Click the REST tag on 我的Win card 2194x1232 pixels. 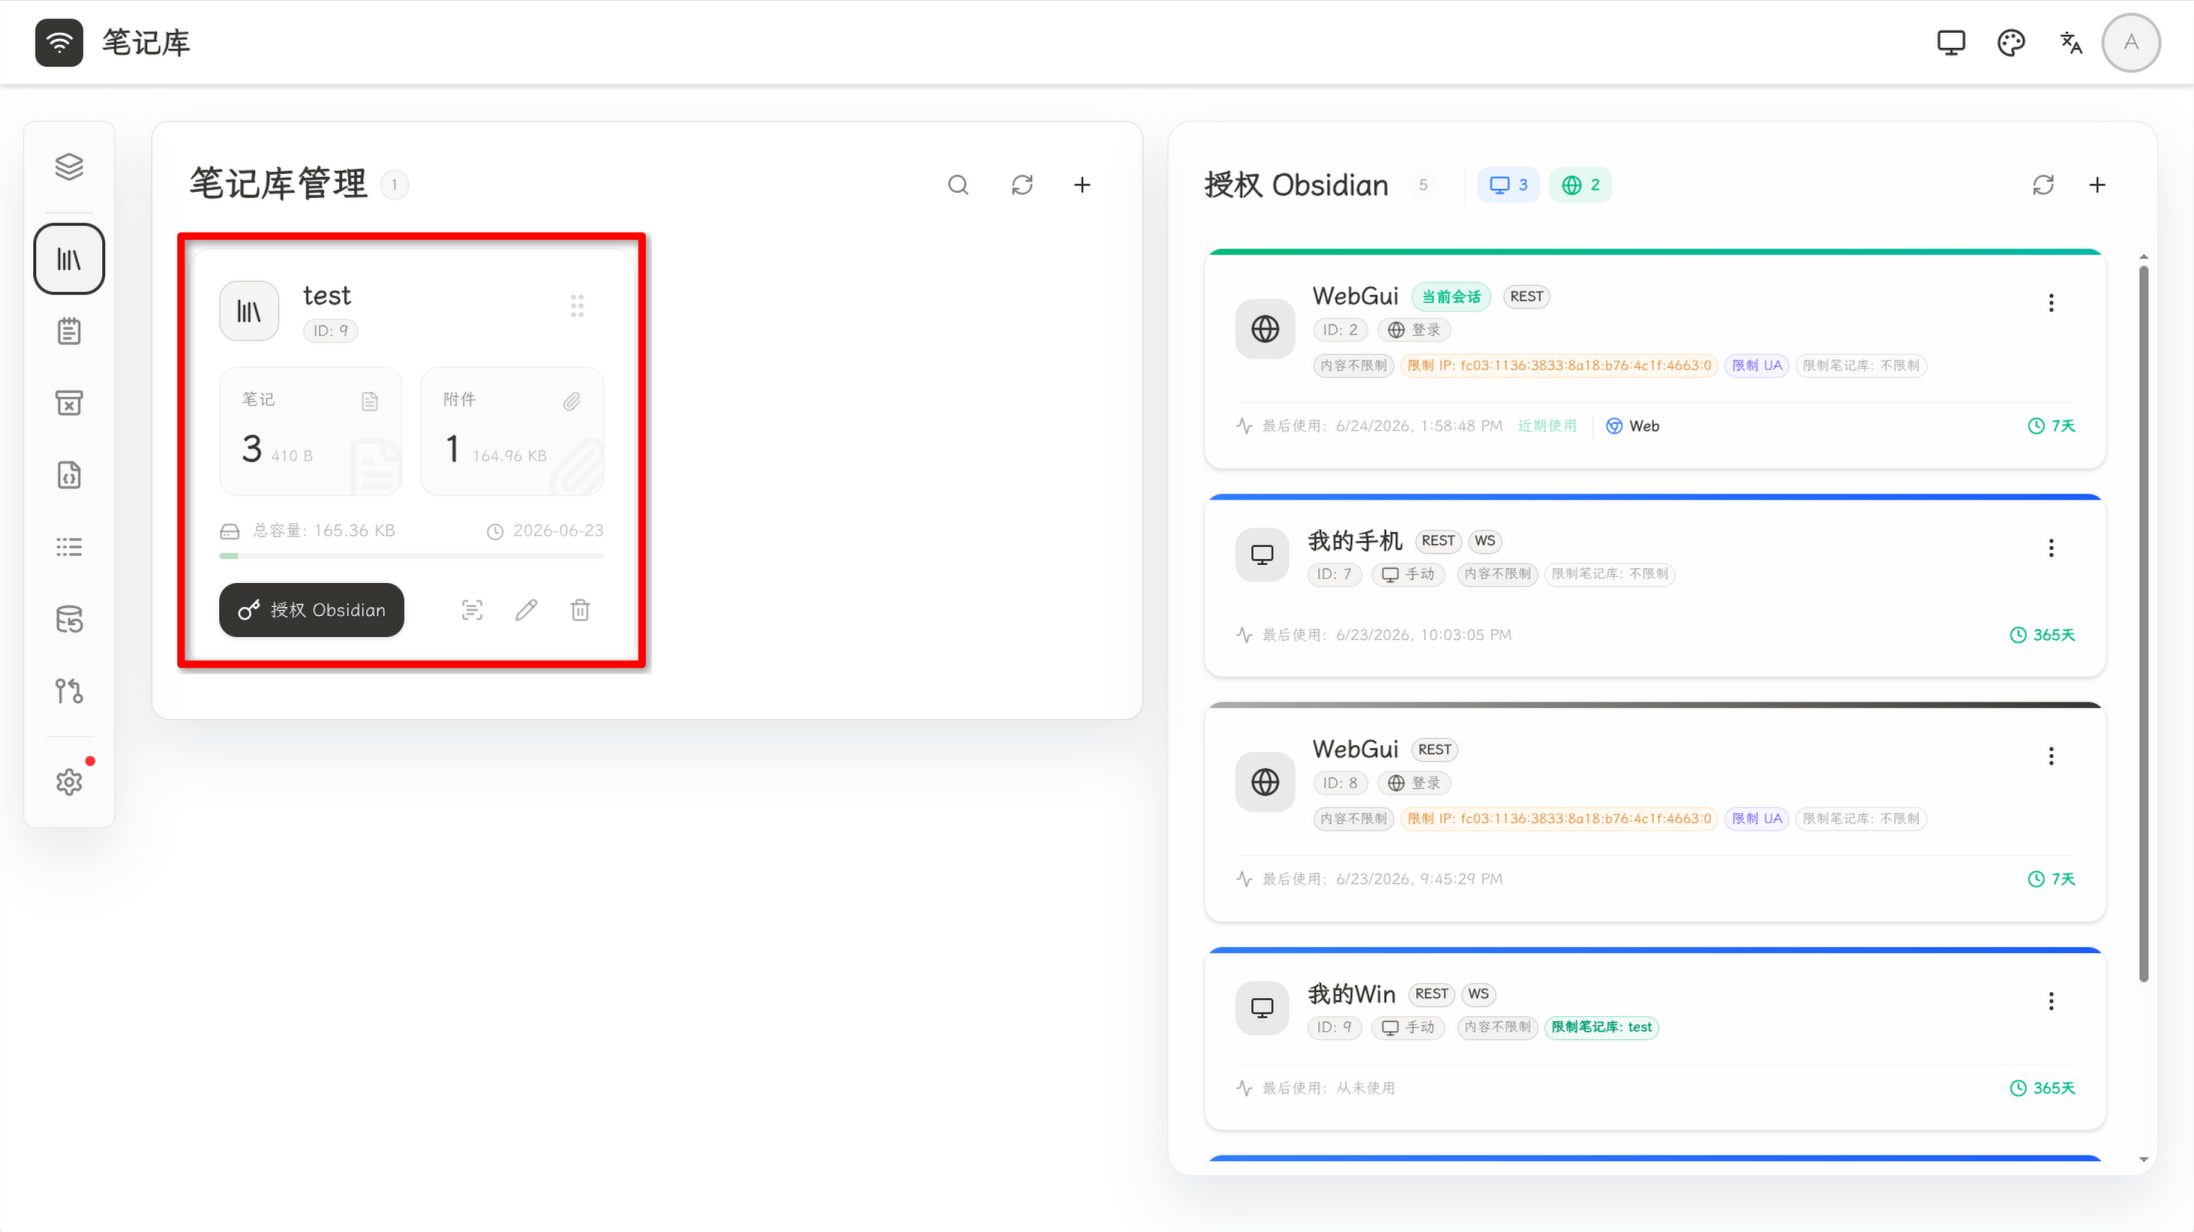(x=1431, y=994)
